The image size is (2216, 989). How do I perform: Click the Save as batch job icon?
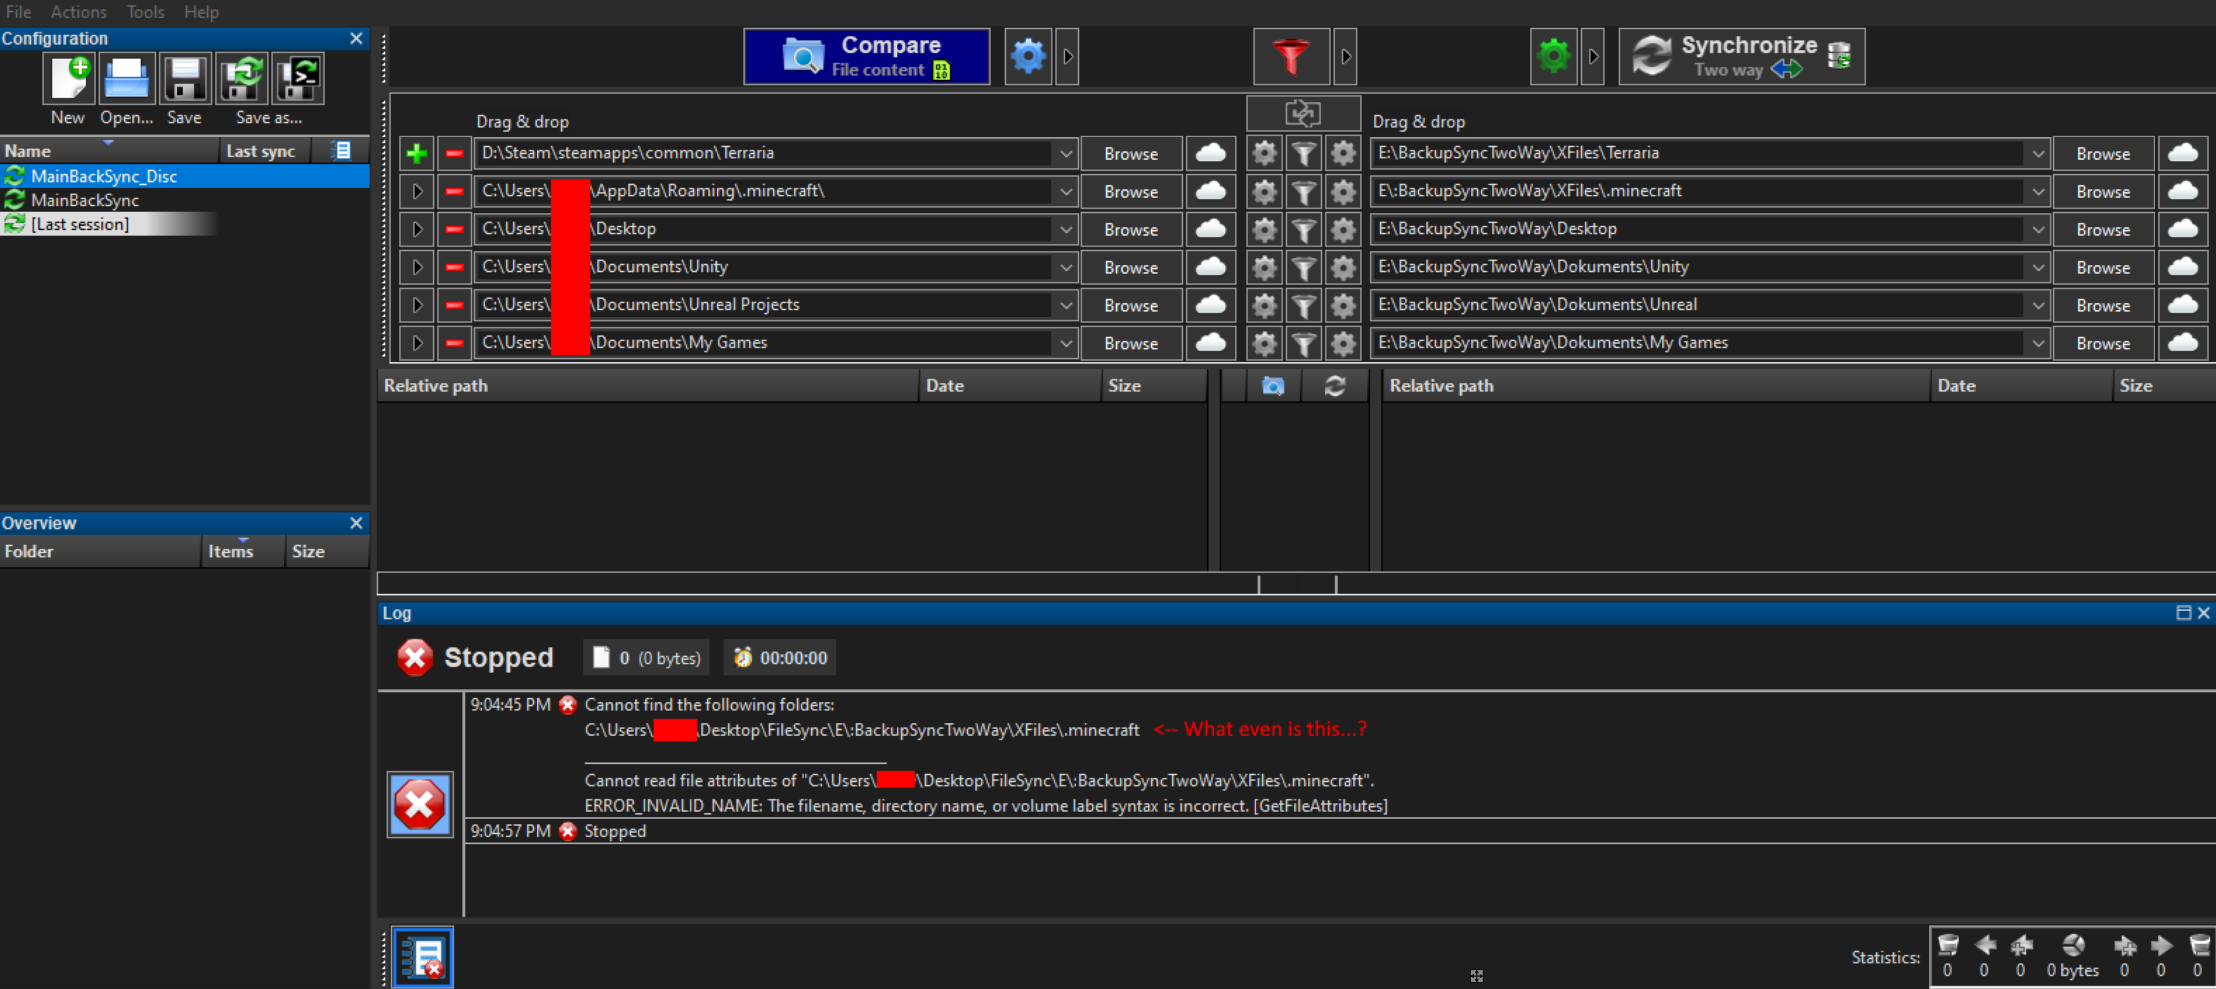point(298,79)
